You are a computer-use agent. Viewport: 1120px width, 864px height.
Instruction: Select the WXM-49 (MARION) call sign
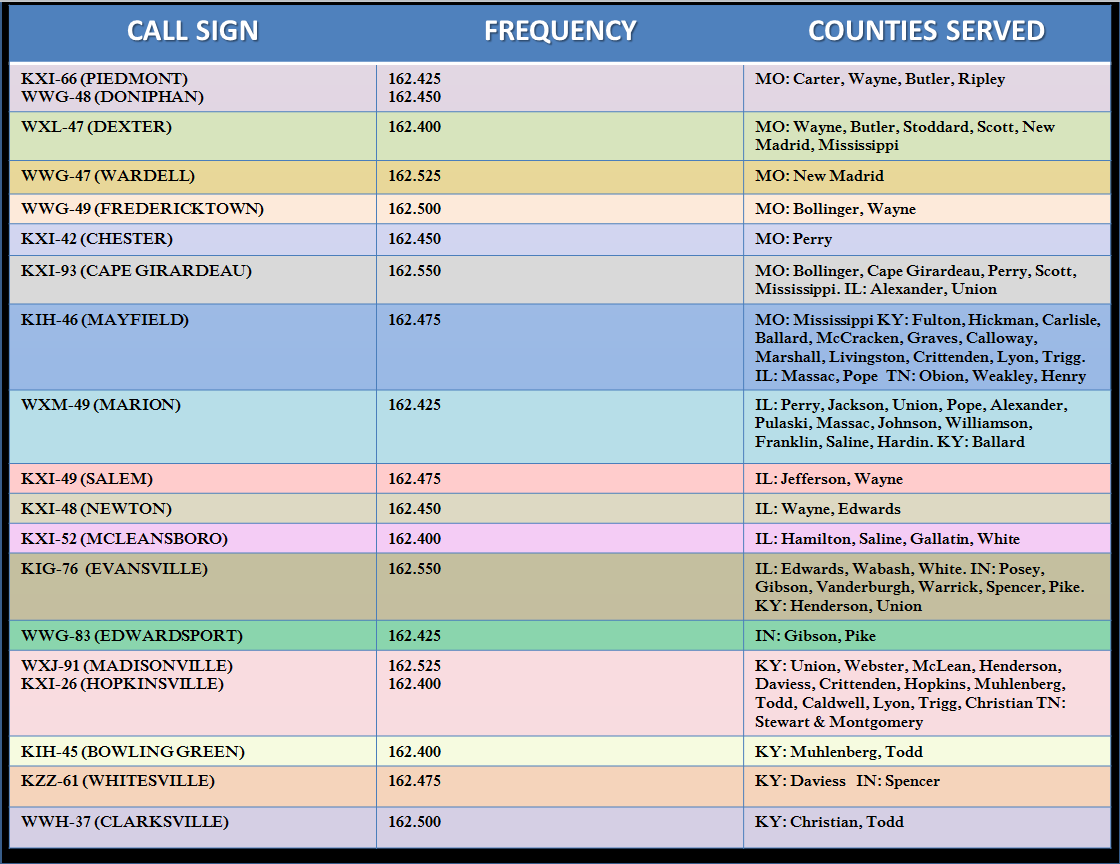pyautogui.click(x=101, y=405)
